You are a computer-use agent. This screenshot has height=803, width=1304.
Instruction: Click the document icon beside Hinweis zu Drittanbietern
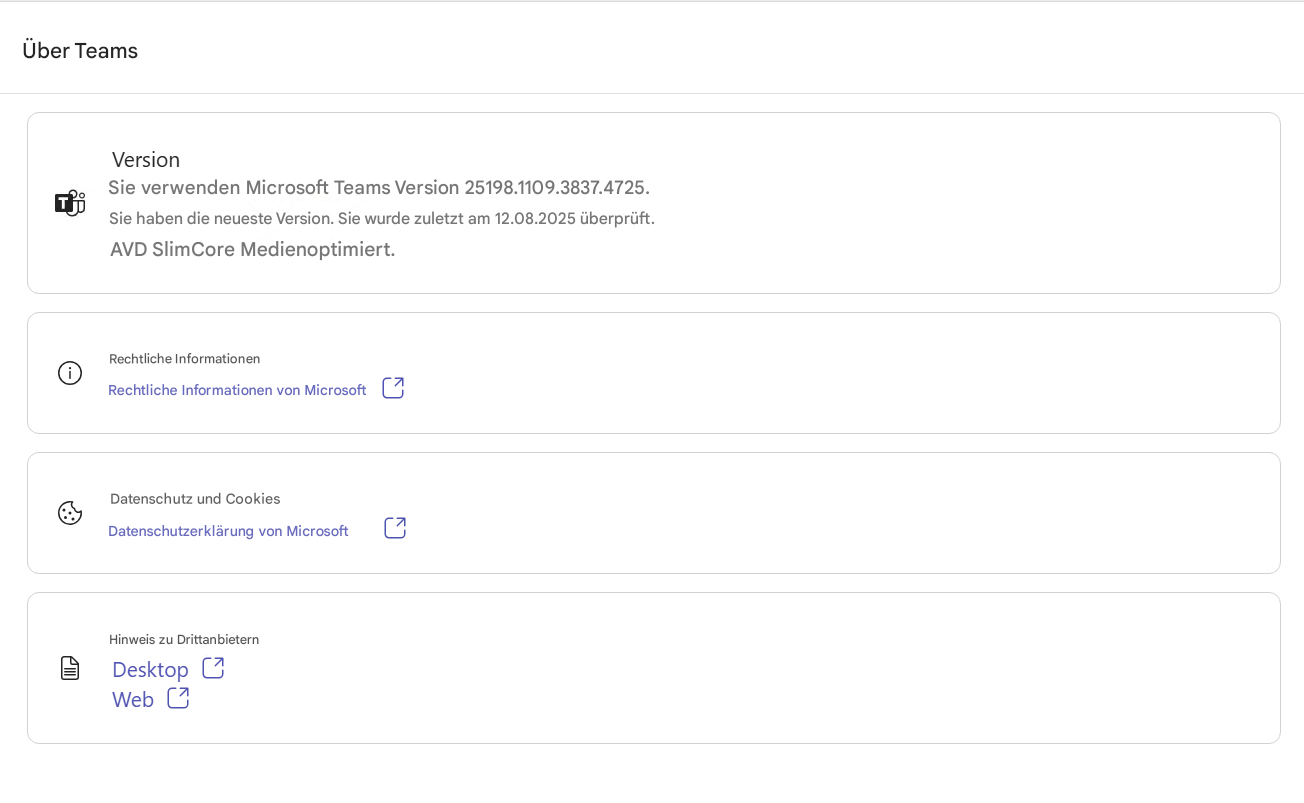[70, 668]
